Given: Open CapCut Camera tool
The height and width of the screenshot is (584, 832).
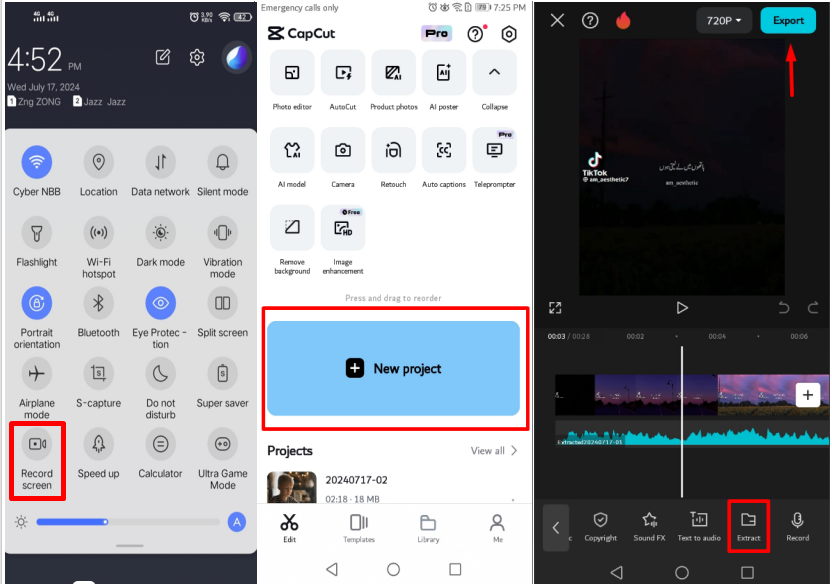Looking at the screenshot, I should coord(343,150).
